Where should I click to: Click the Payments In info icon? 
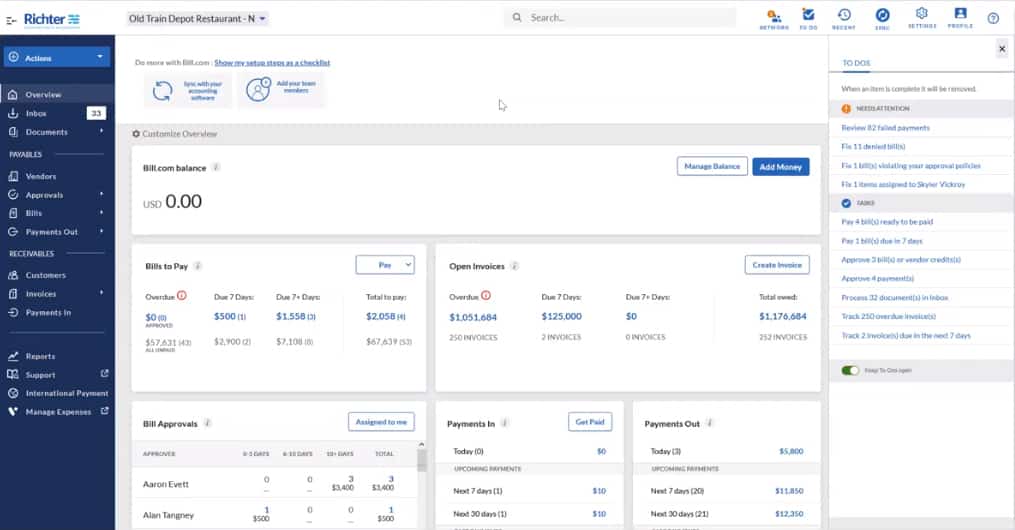(505, 423)
